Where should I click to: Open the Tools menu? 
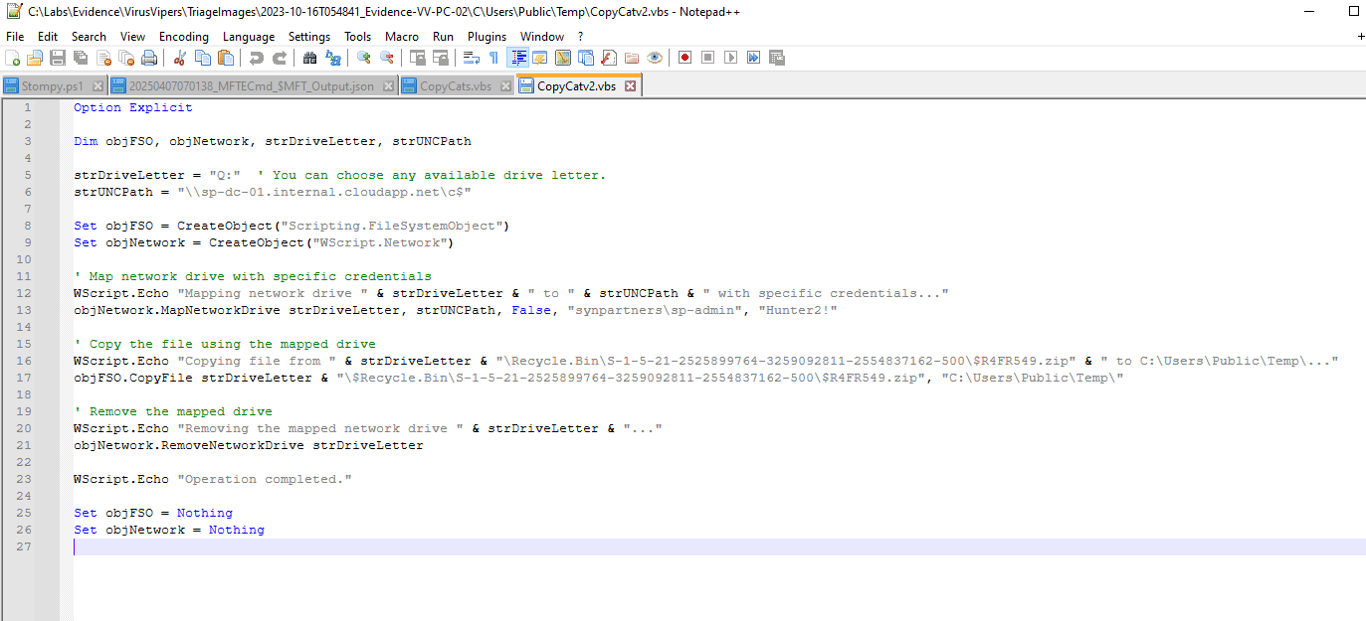[x=358, y=36]
